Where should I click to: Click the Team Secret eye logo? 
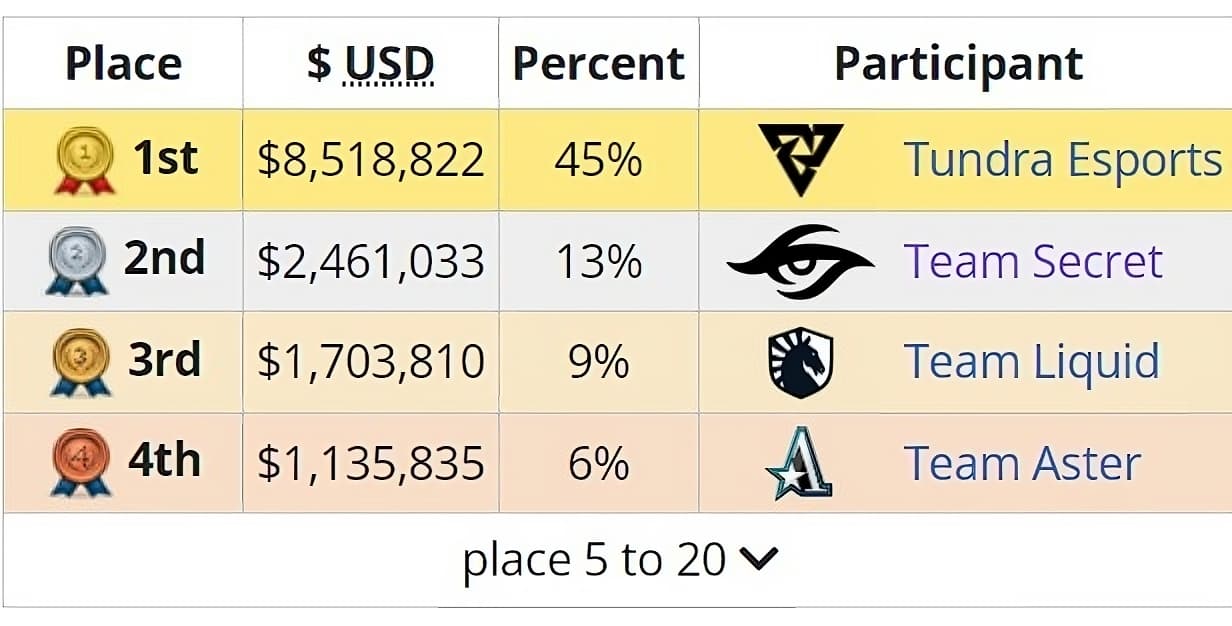pyautogui.click(x=800, y=261)
